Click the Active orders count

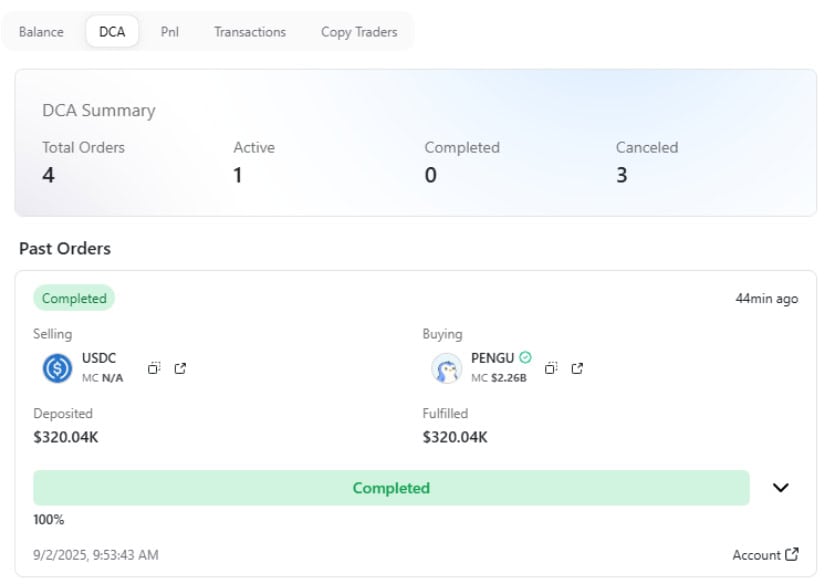238,175
